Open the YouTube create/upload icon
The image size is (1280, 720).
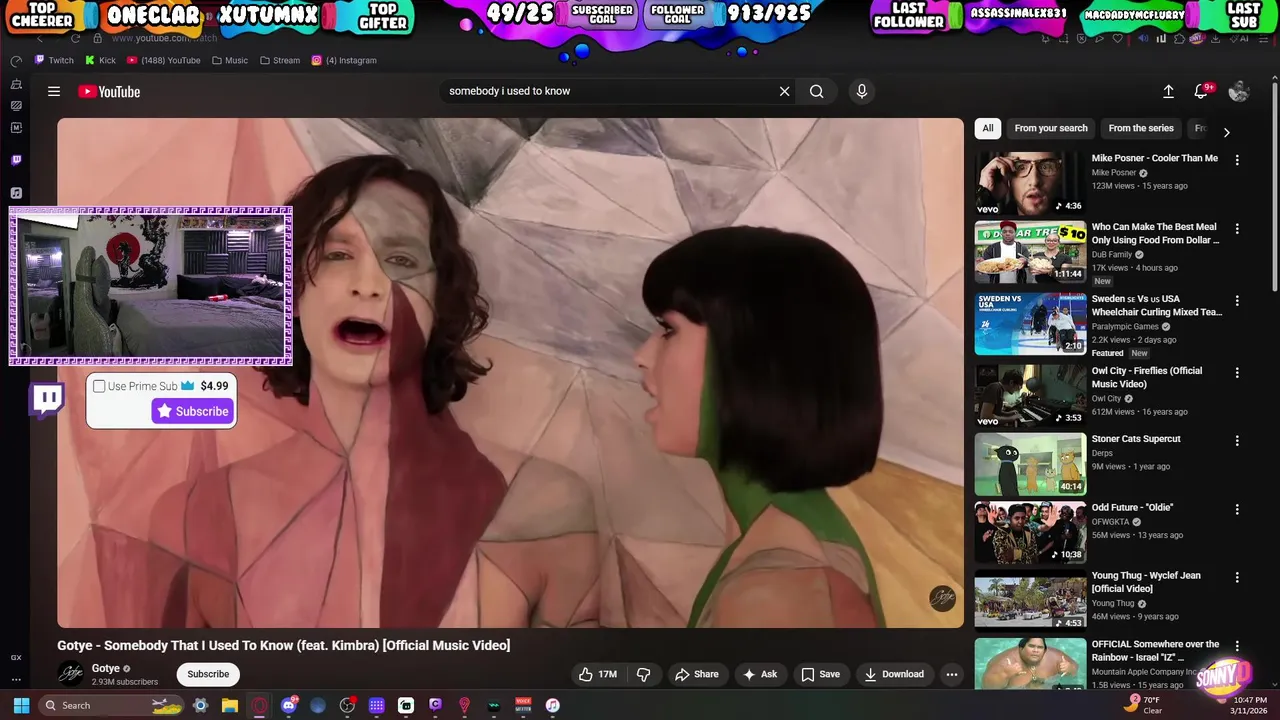click(1168, 91)
